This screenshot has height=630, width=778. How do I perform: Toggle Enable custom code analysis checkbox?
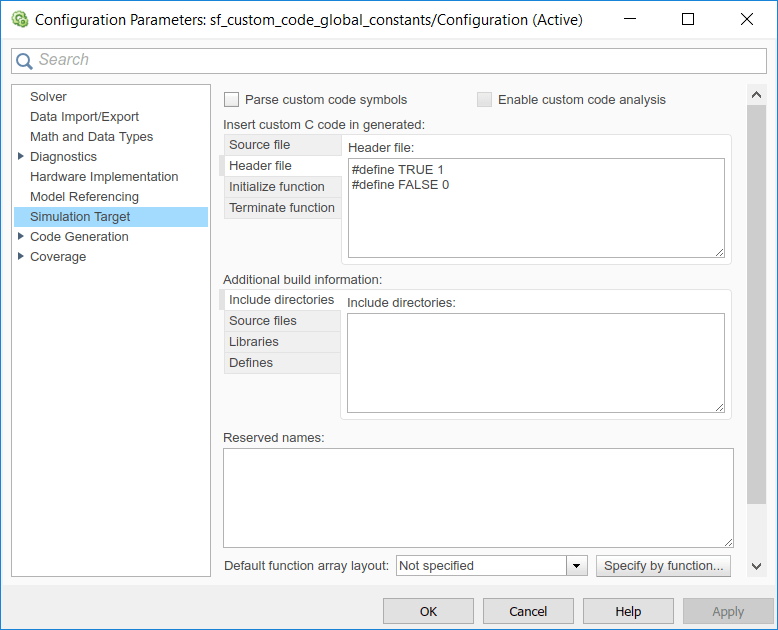(x=484, y=100)
